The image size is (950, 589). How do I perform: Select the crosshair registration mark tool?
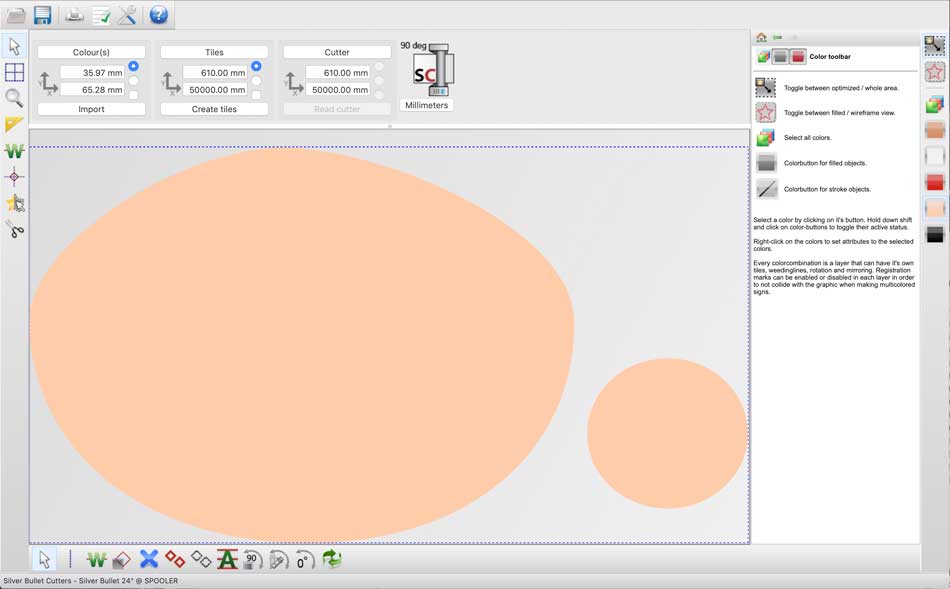tap(15, 177)
